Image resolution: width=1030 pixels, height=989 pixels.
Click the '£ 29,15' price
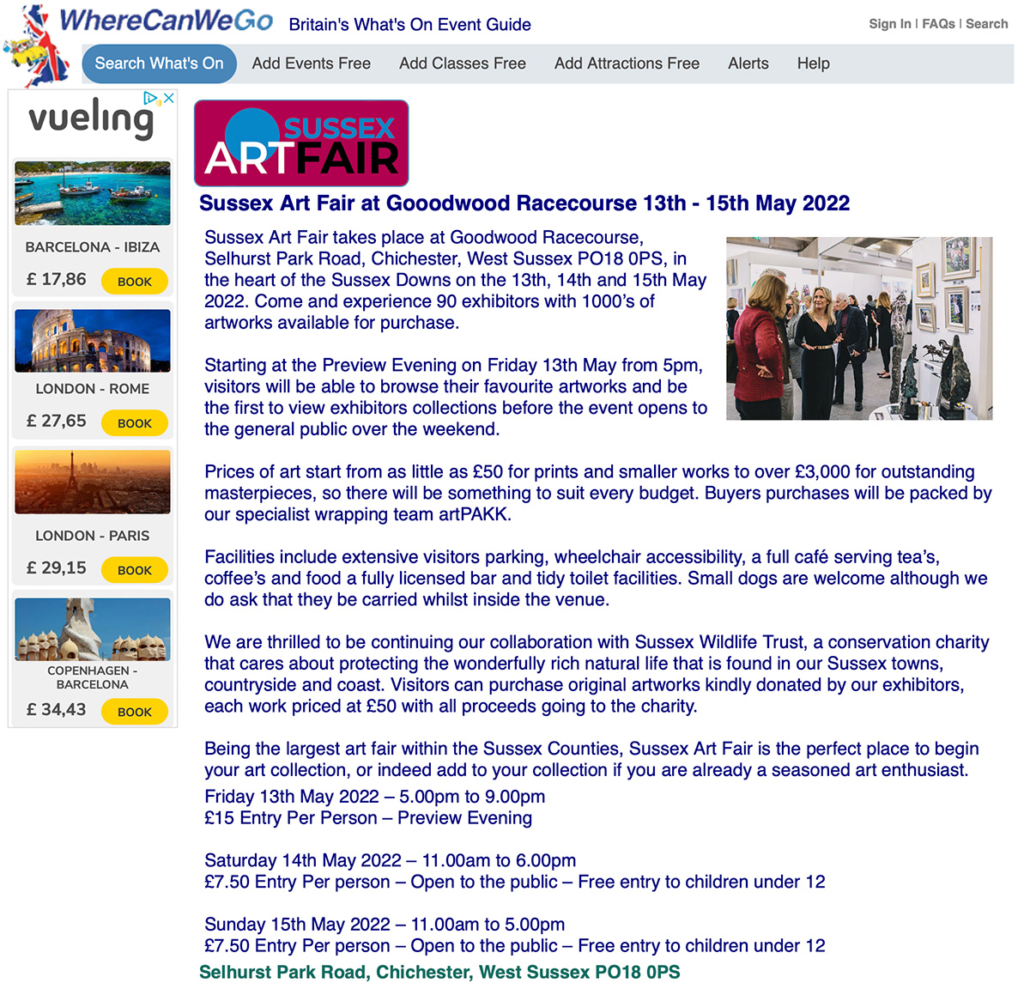pyautogui.click(x=56, y=568)
